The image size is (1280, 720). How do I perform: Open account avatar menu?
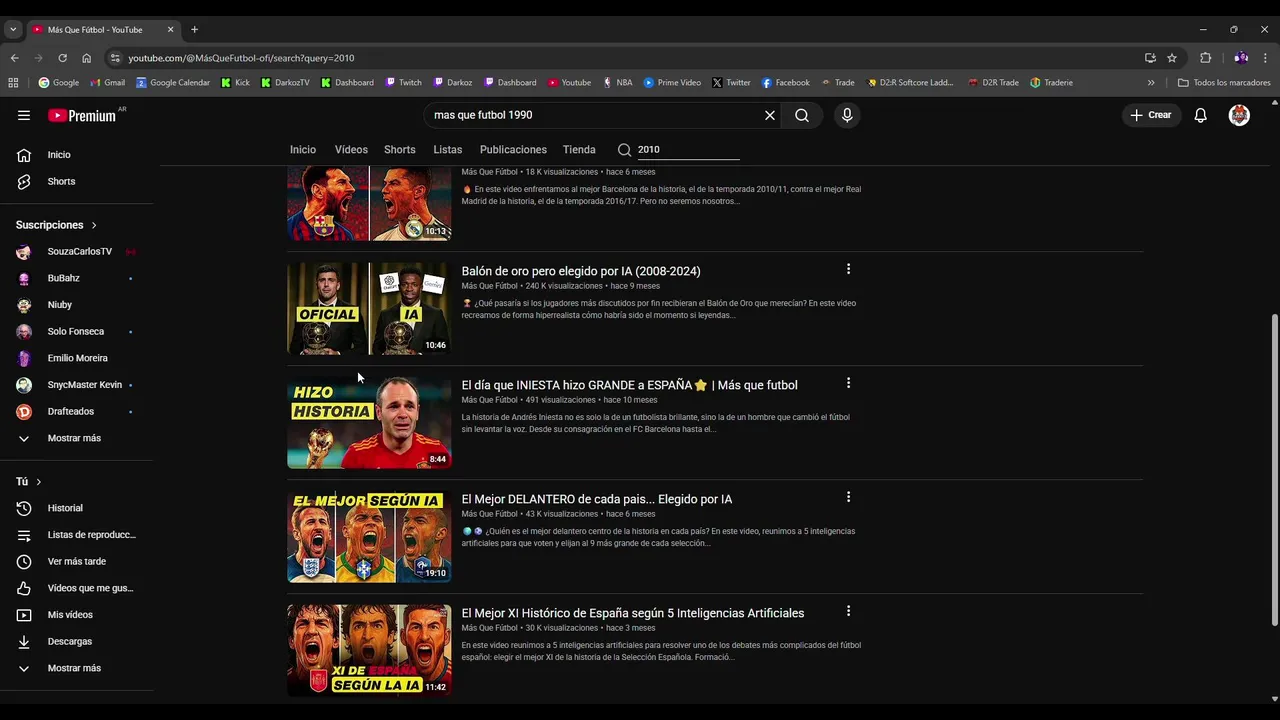point(1239,115)
